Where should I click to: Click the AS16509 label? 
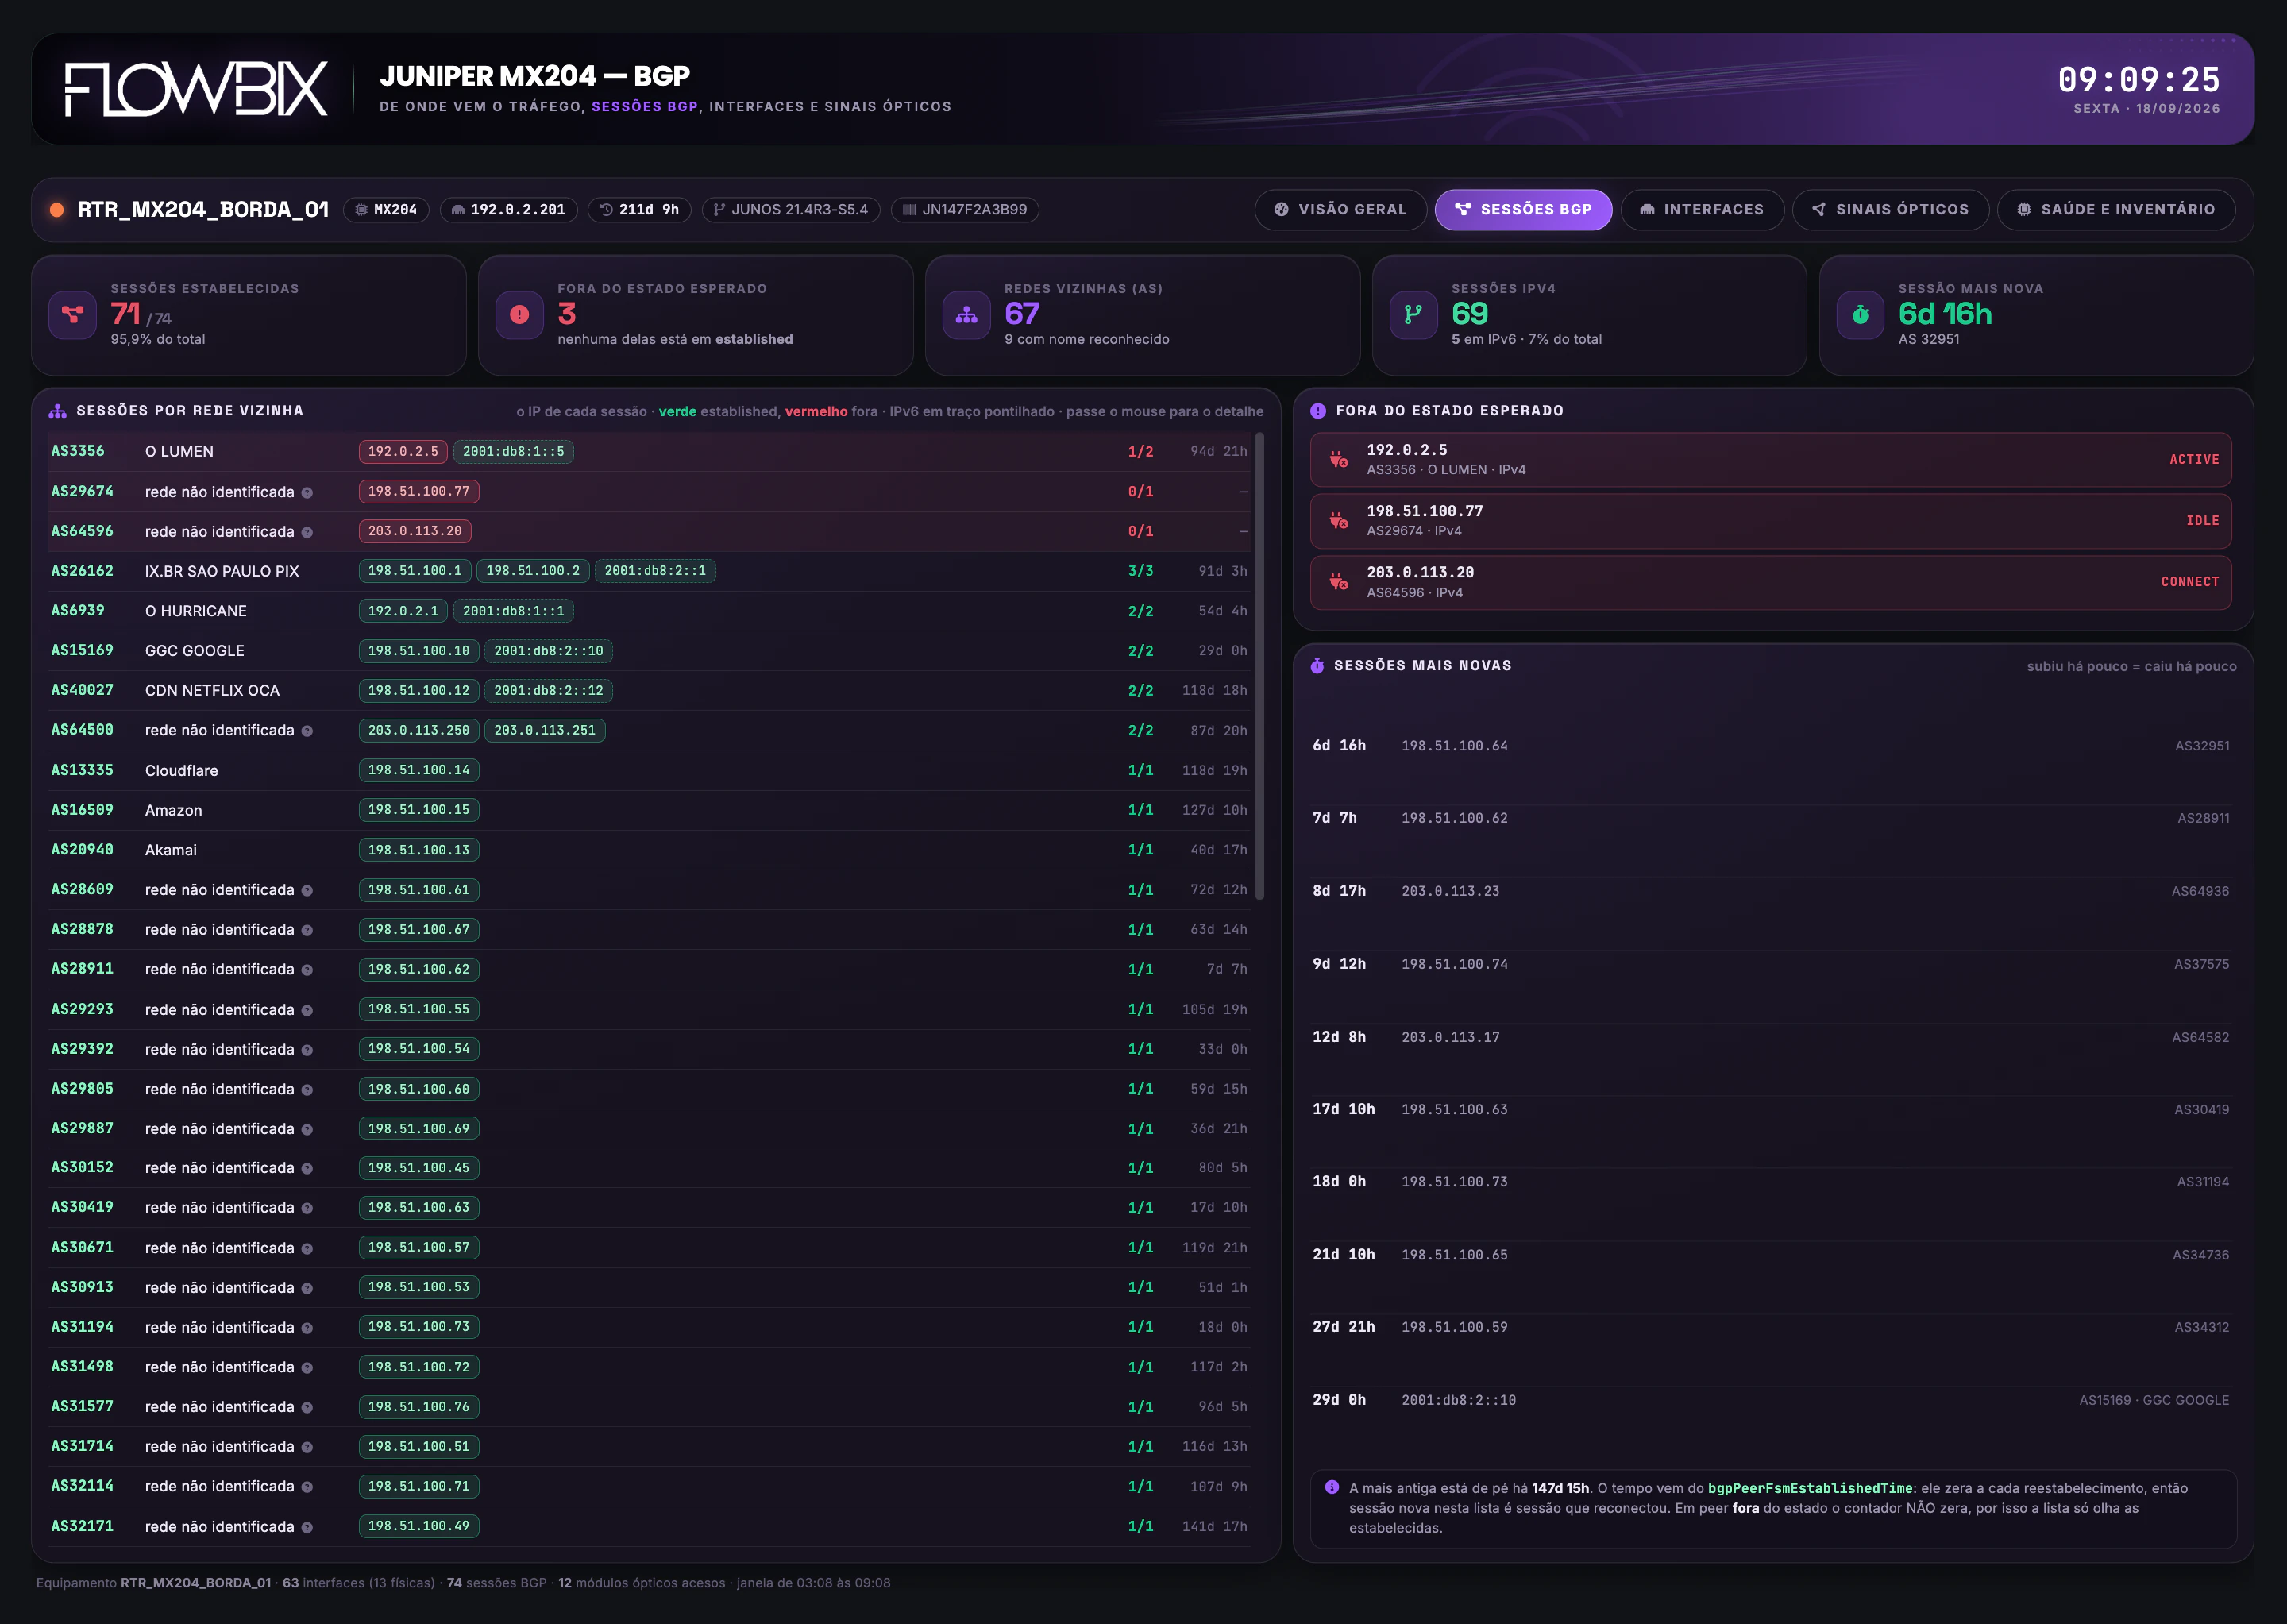82,810
